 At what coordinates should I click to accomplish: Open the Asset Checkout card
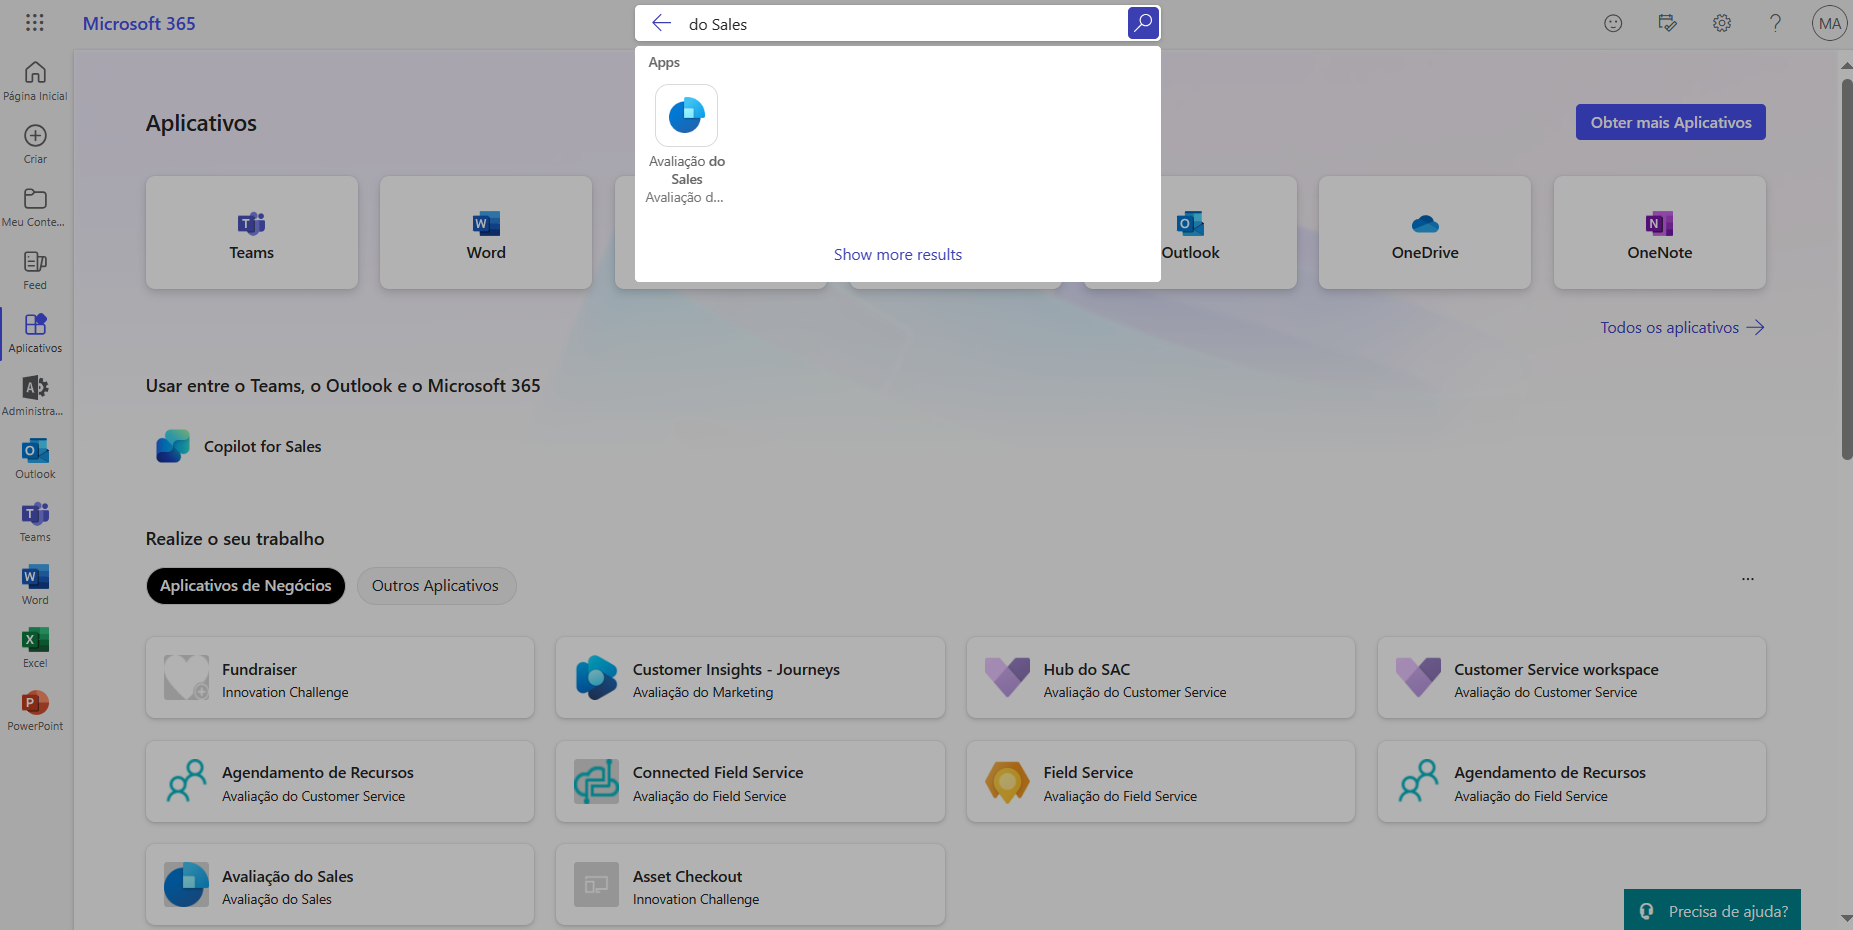tap(750, 885)
